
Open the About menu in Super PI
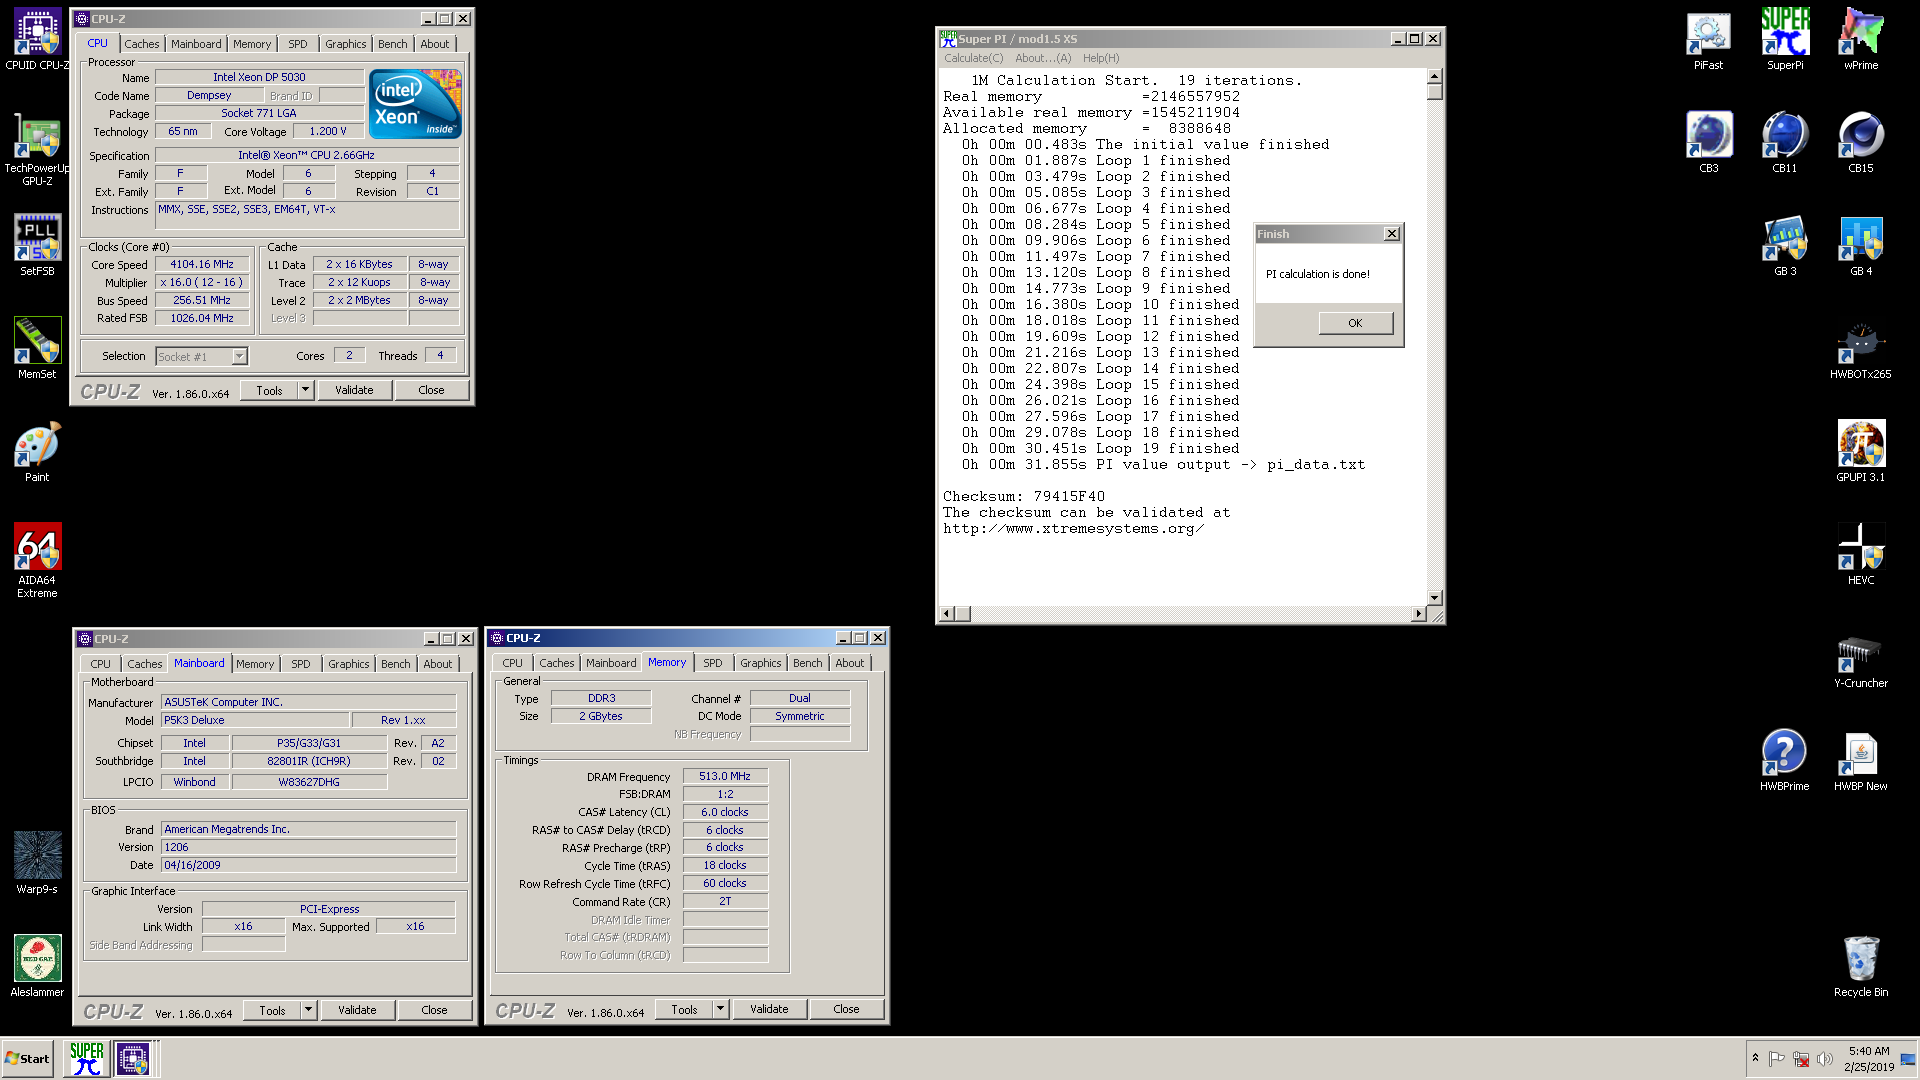click(1042, 58)
